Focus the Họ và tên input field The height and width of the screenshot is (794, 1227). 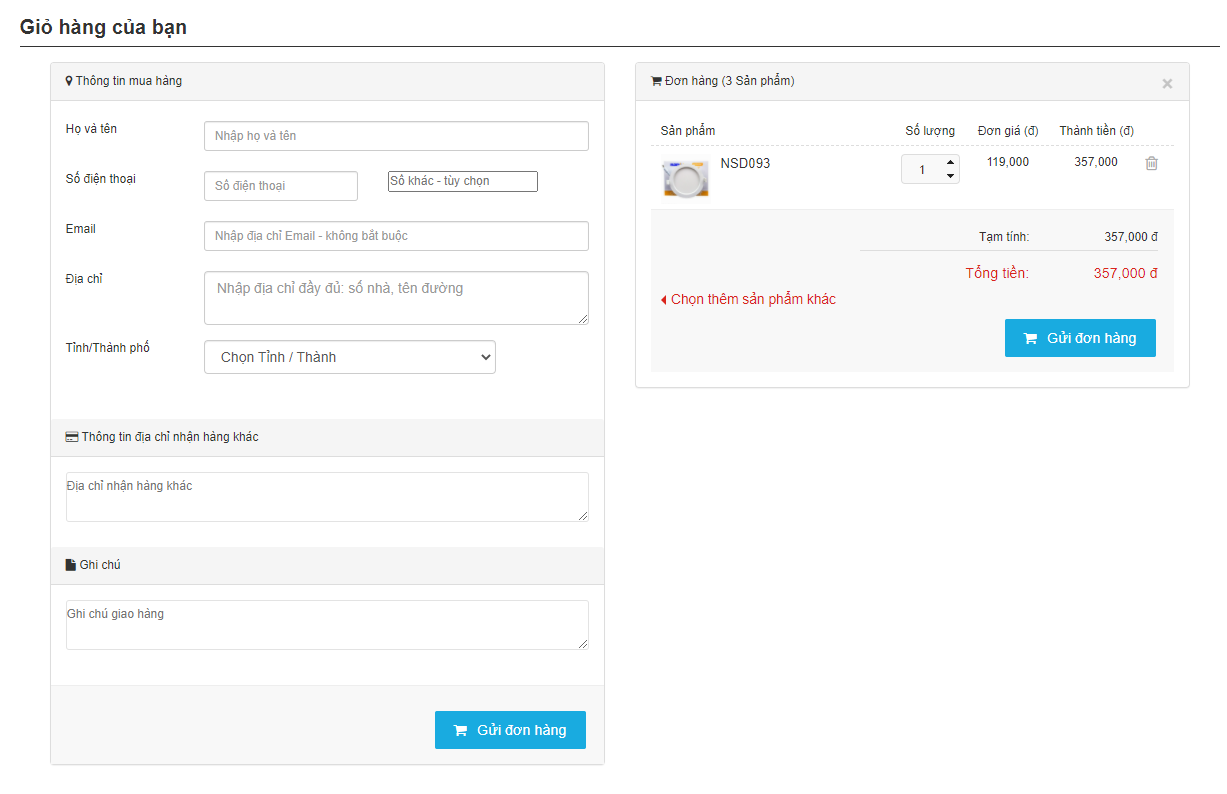click(x=396, y=136)
